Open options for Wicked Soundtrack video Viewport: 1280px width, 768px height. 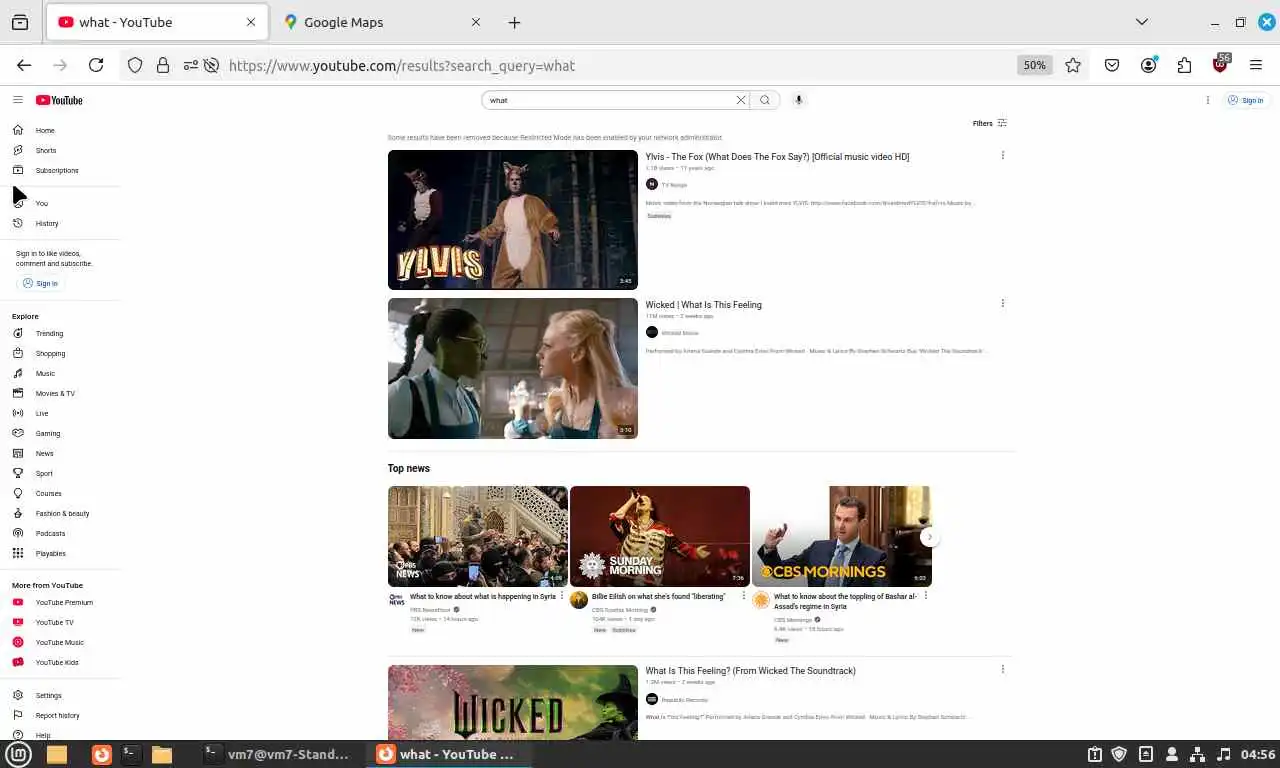(x=1003, y=669)
